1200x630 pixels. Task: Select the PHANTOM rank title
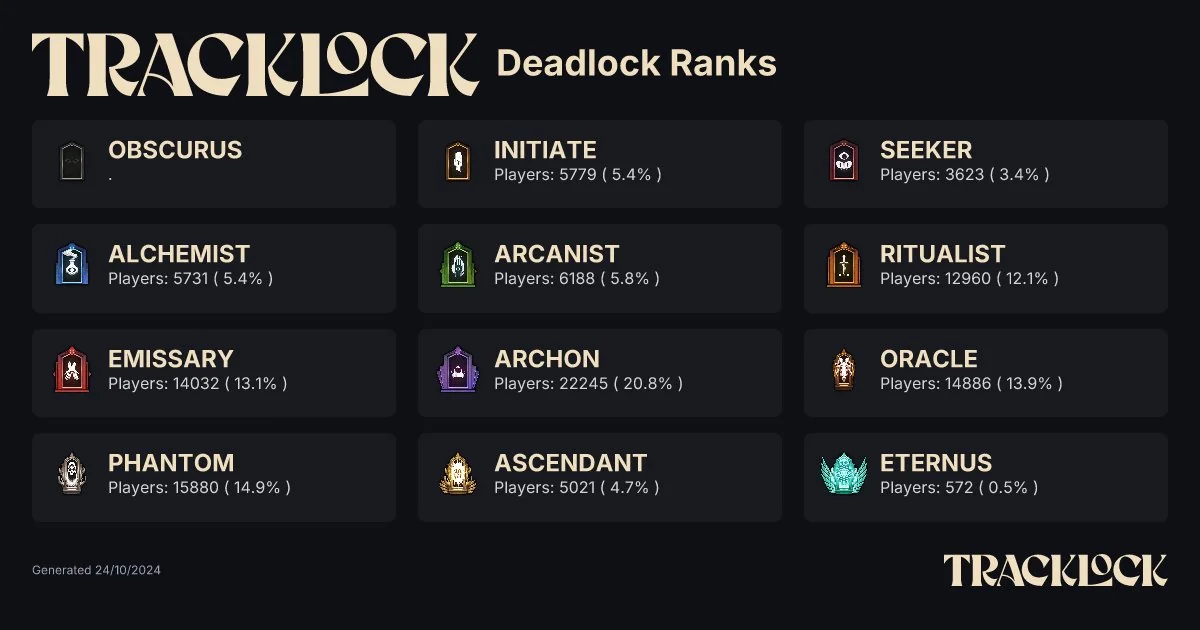coord(171,463)
